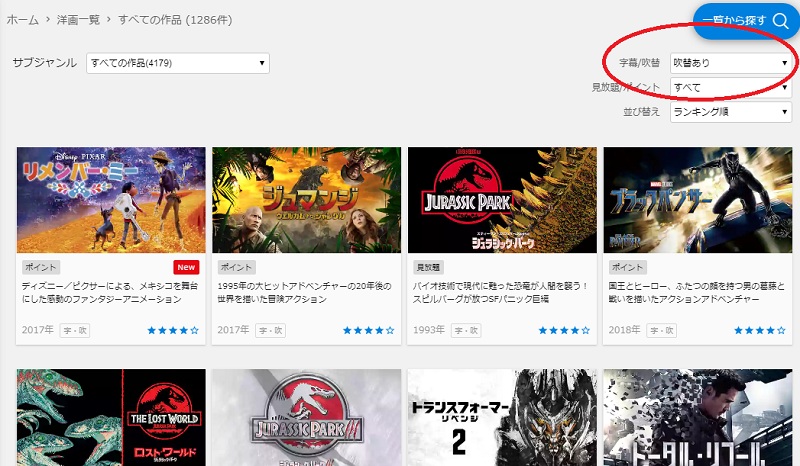The image size is (800, 466).
Task: Click 2017年 on ジュマンジ card
Action: [233, 330]
